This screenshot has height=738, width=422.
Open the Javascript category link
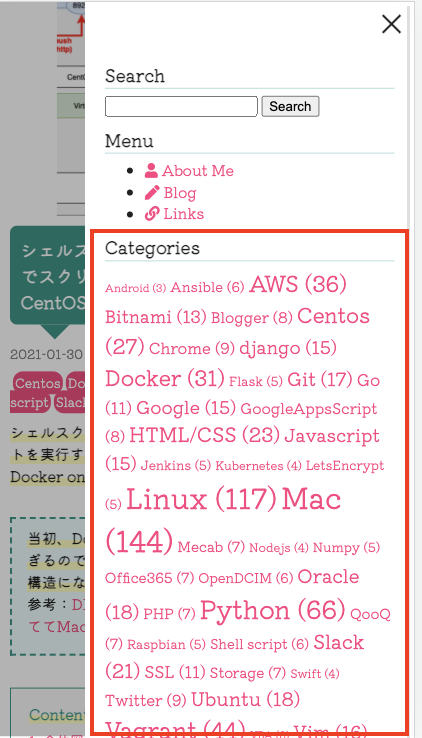[x=332, y=436]
